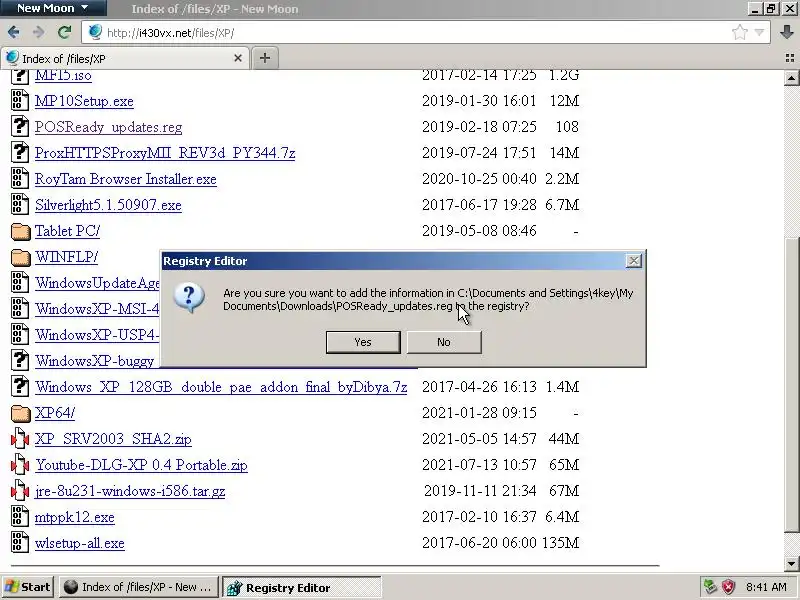Click the icon next to Silverlight5.1.50907.exe

(20, 205)
